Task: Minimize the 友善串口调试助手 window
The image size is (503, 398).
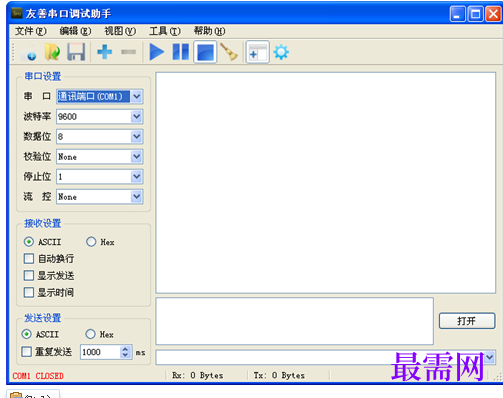Action: [458, 14]
